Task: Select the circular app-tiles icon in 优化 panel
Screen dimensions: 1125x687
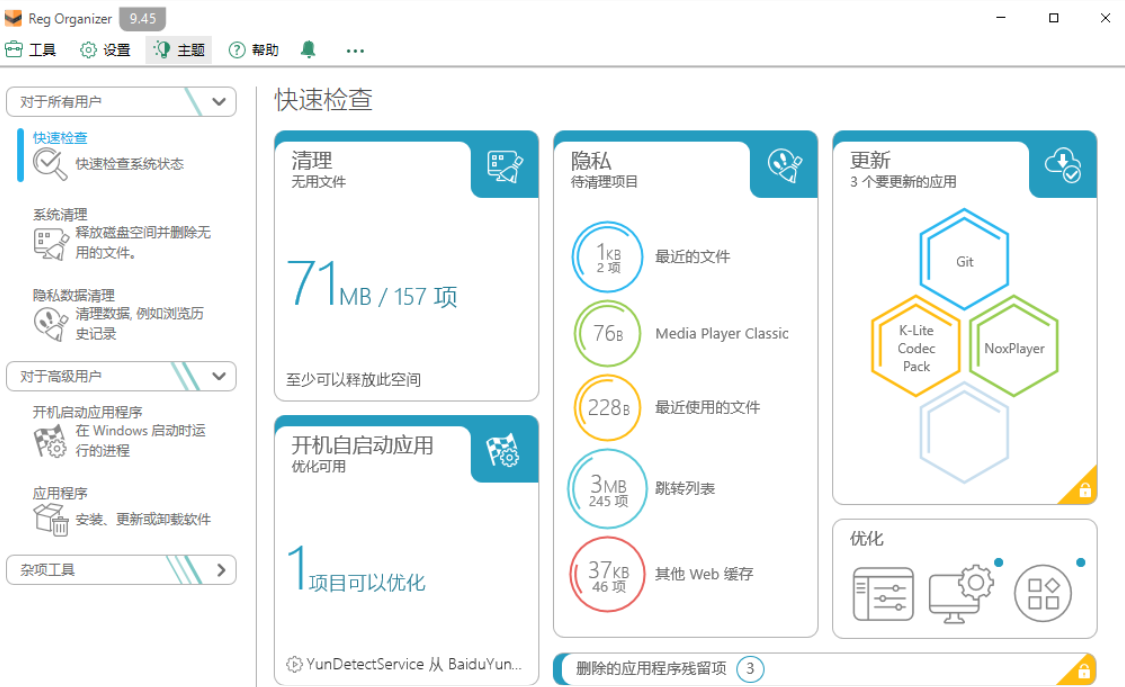Action: (x=1043, y=592)
